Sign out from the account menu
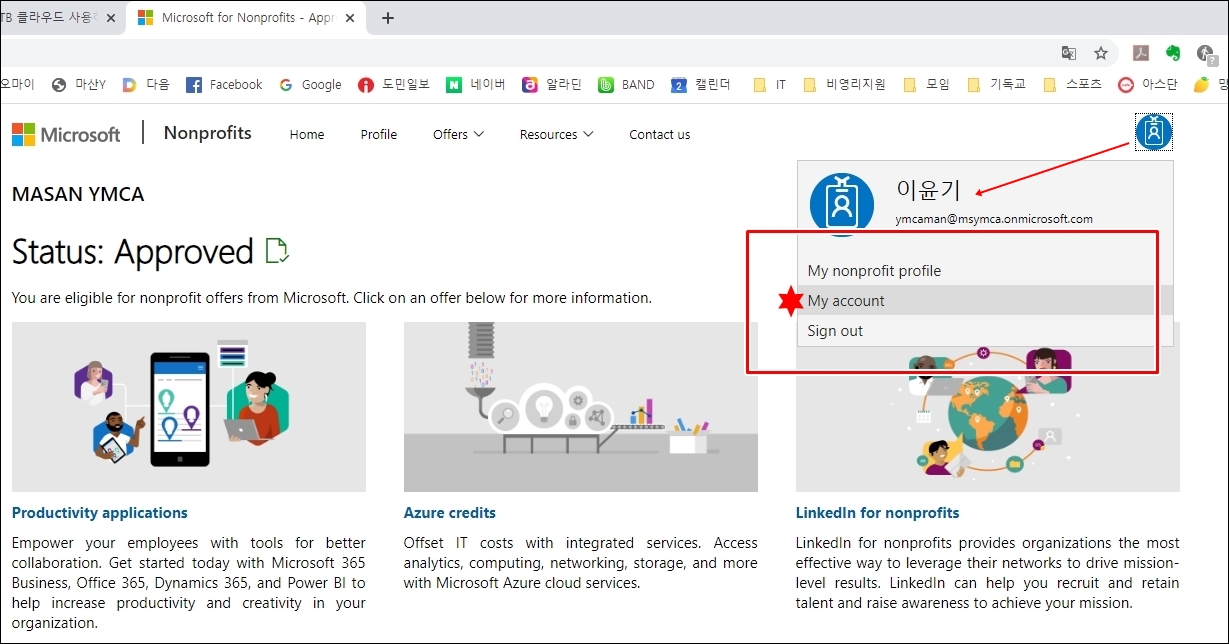This screenshot has width=1229, height=644. [835, 331]
